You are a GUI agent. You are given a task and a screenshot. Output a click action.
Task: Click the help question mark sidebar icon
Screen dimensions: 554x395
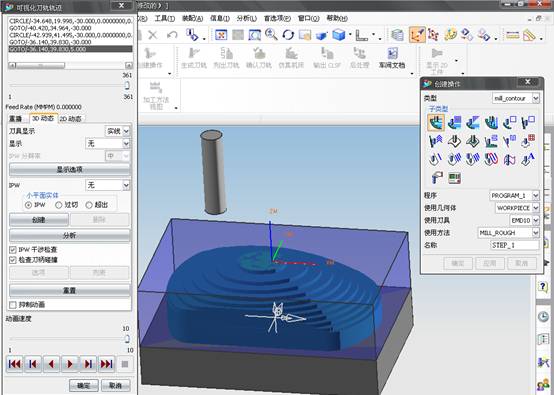[543, 286]
